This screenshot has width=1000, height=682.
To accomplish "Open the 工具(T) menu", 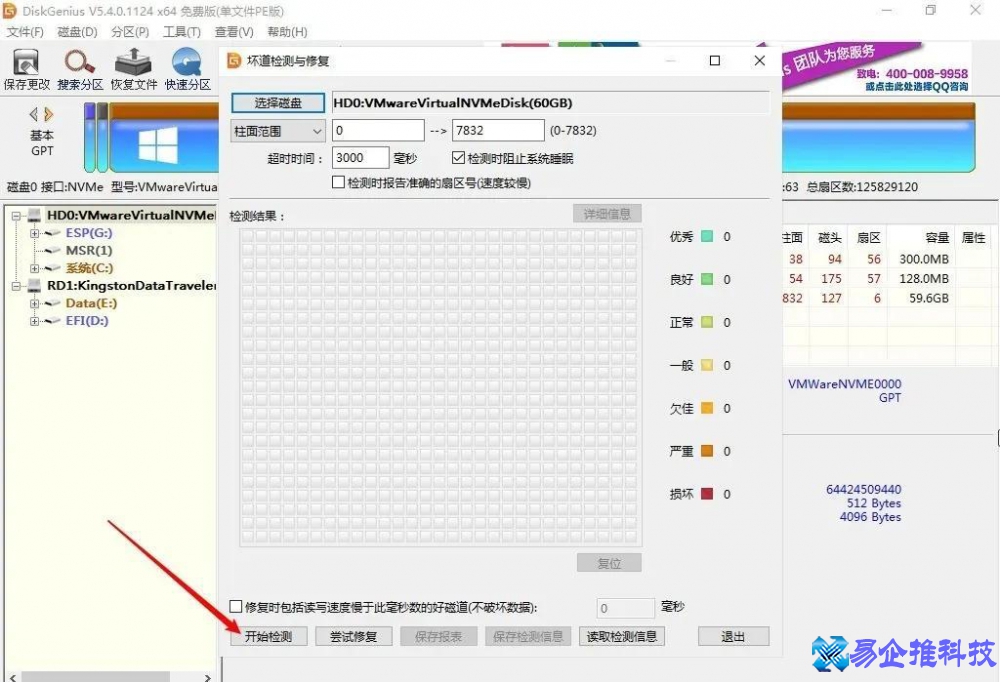I will (181, 31).
